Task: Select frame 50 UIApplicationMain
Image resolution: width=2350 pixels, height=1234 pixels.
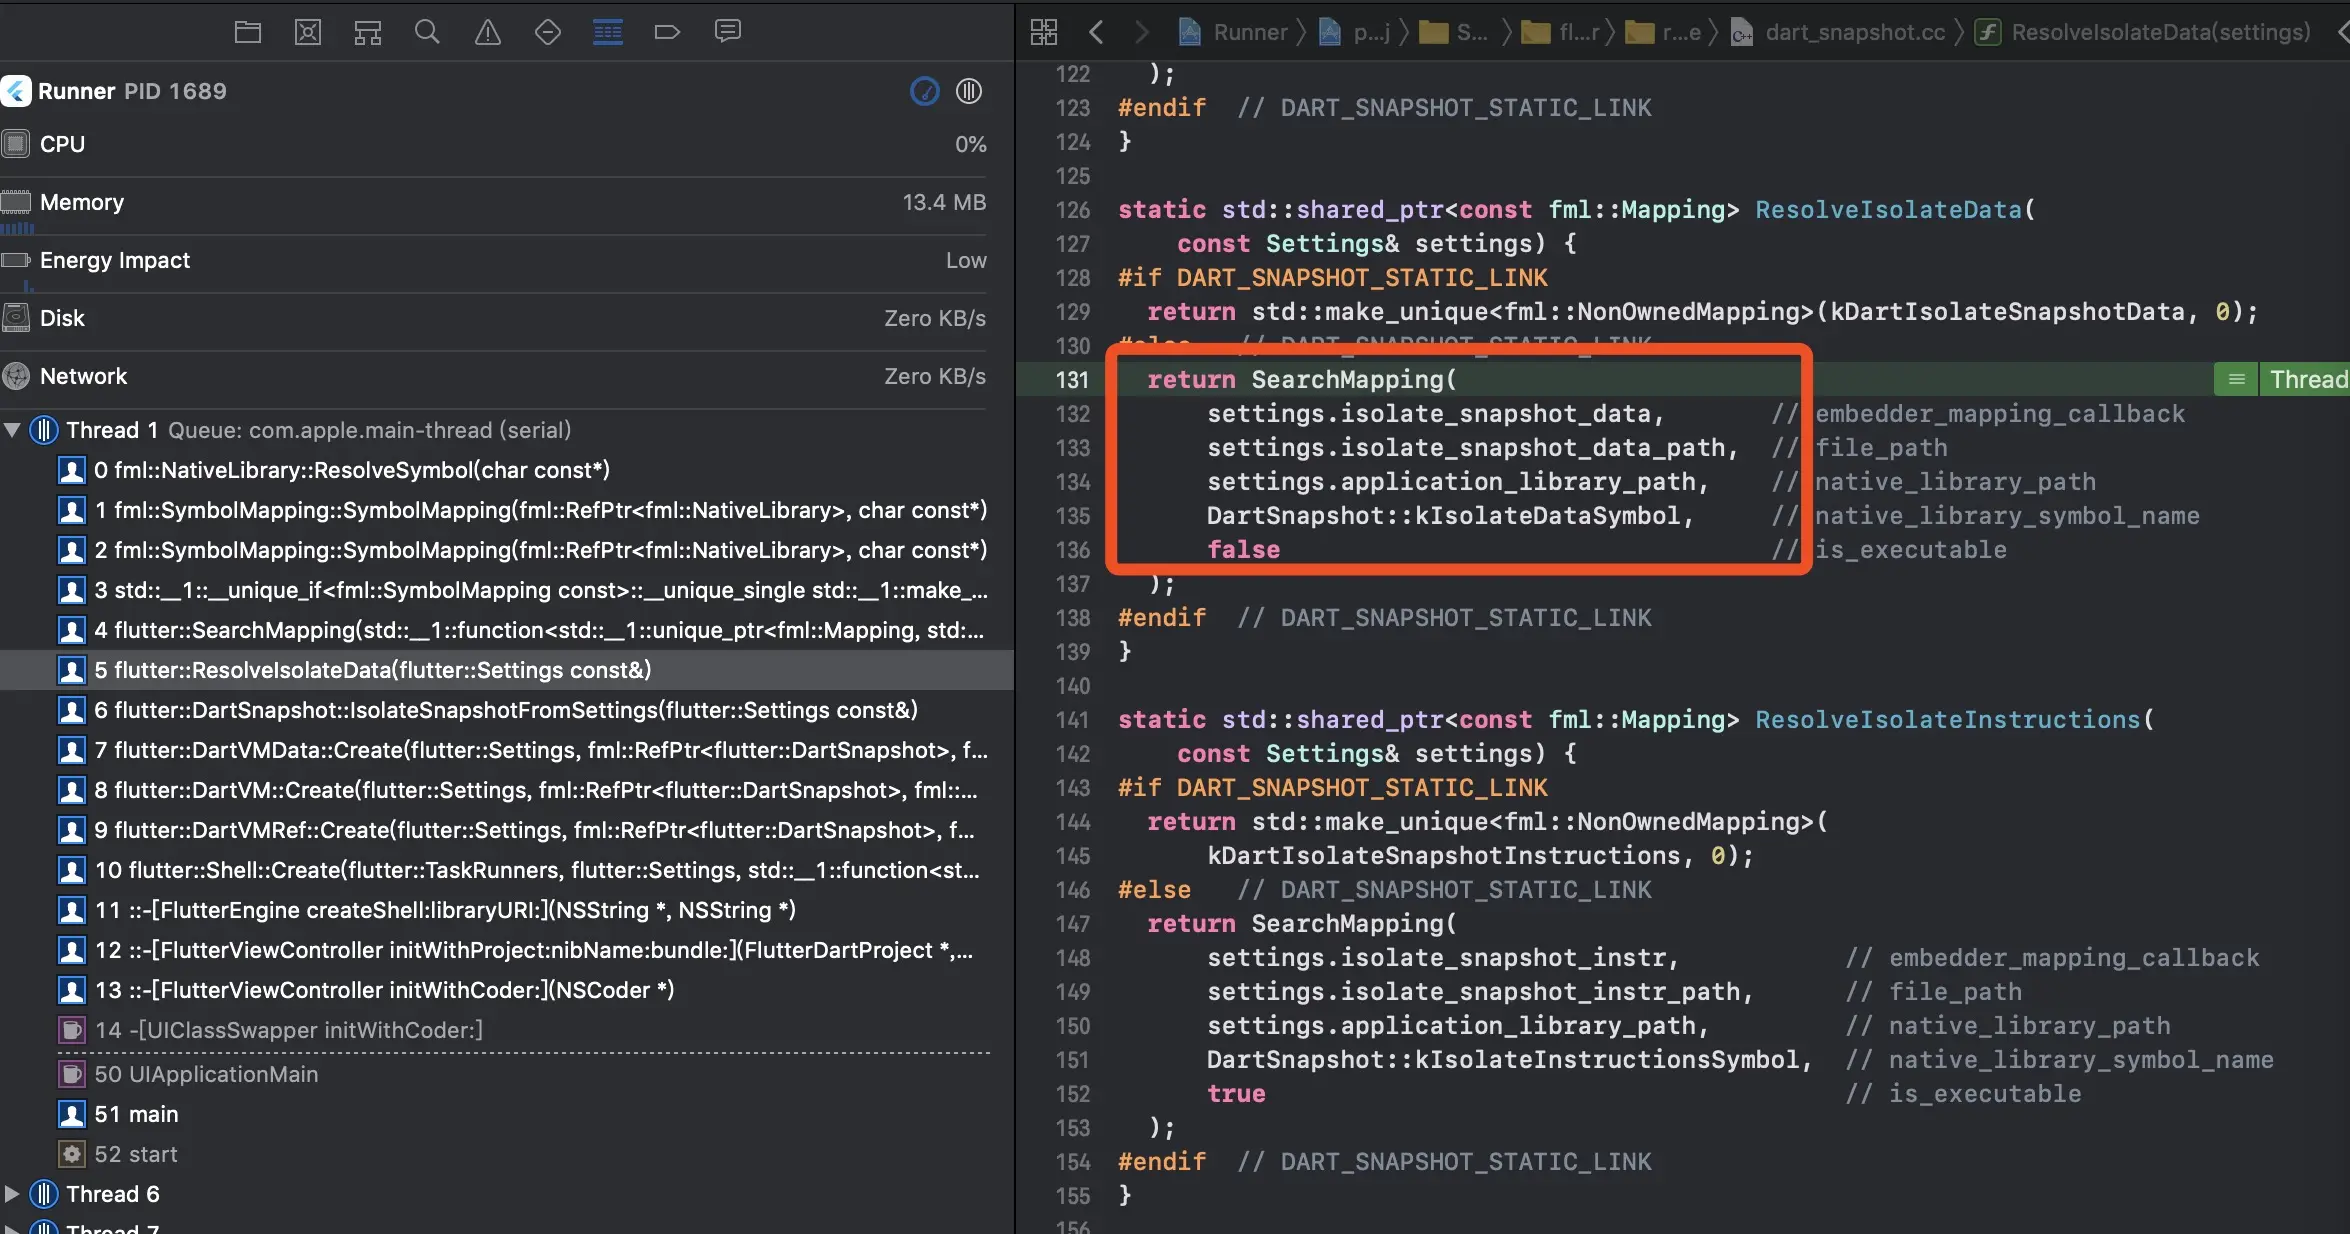Action: tap(507, 1074)
